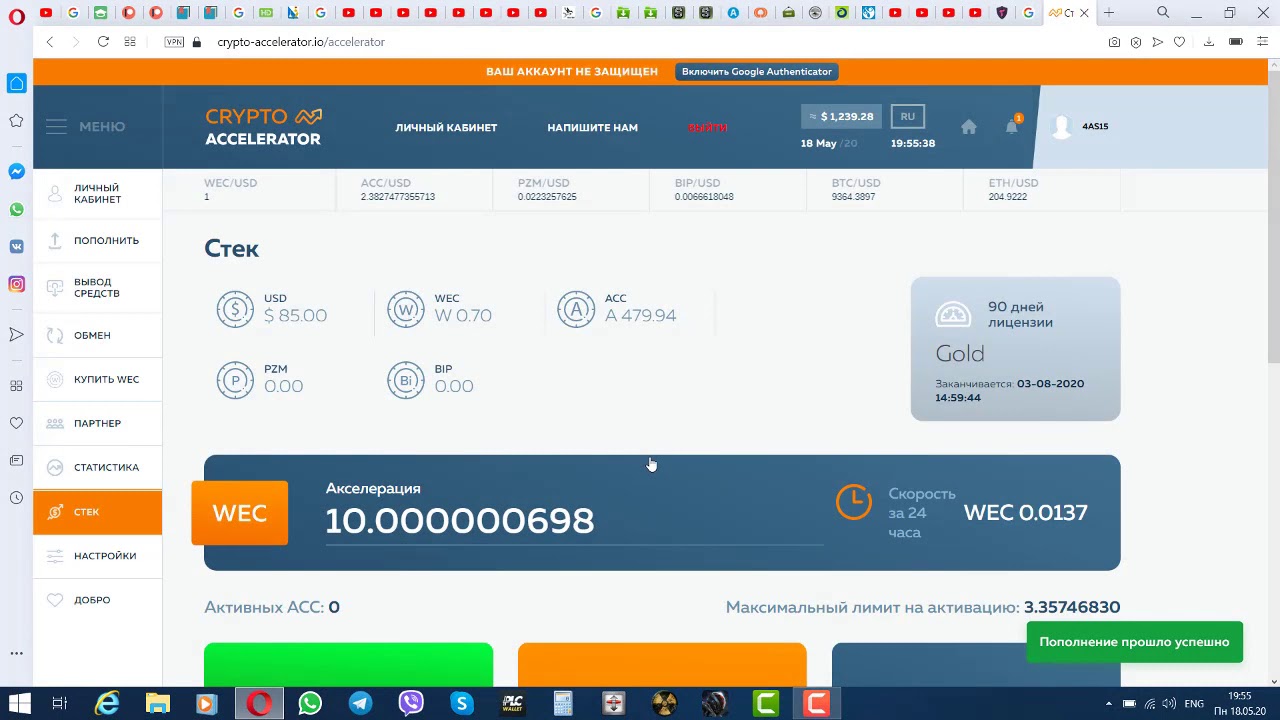This screenshot has width=1280, height=720.
Task: Open the notifications bell
Action: pos(1012,126)
